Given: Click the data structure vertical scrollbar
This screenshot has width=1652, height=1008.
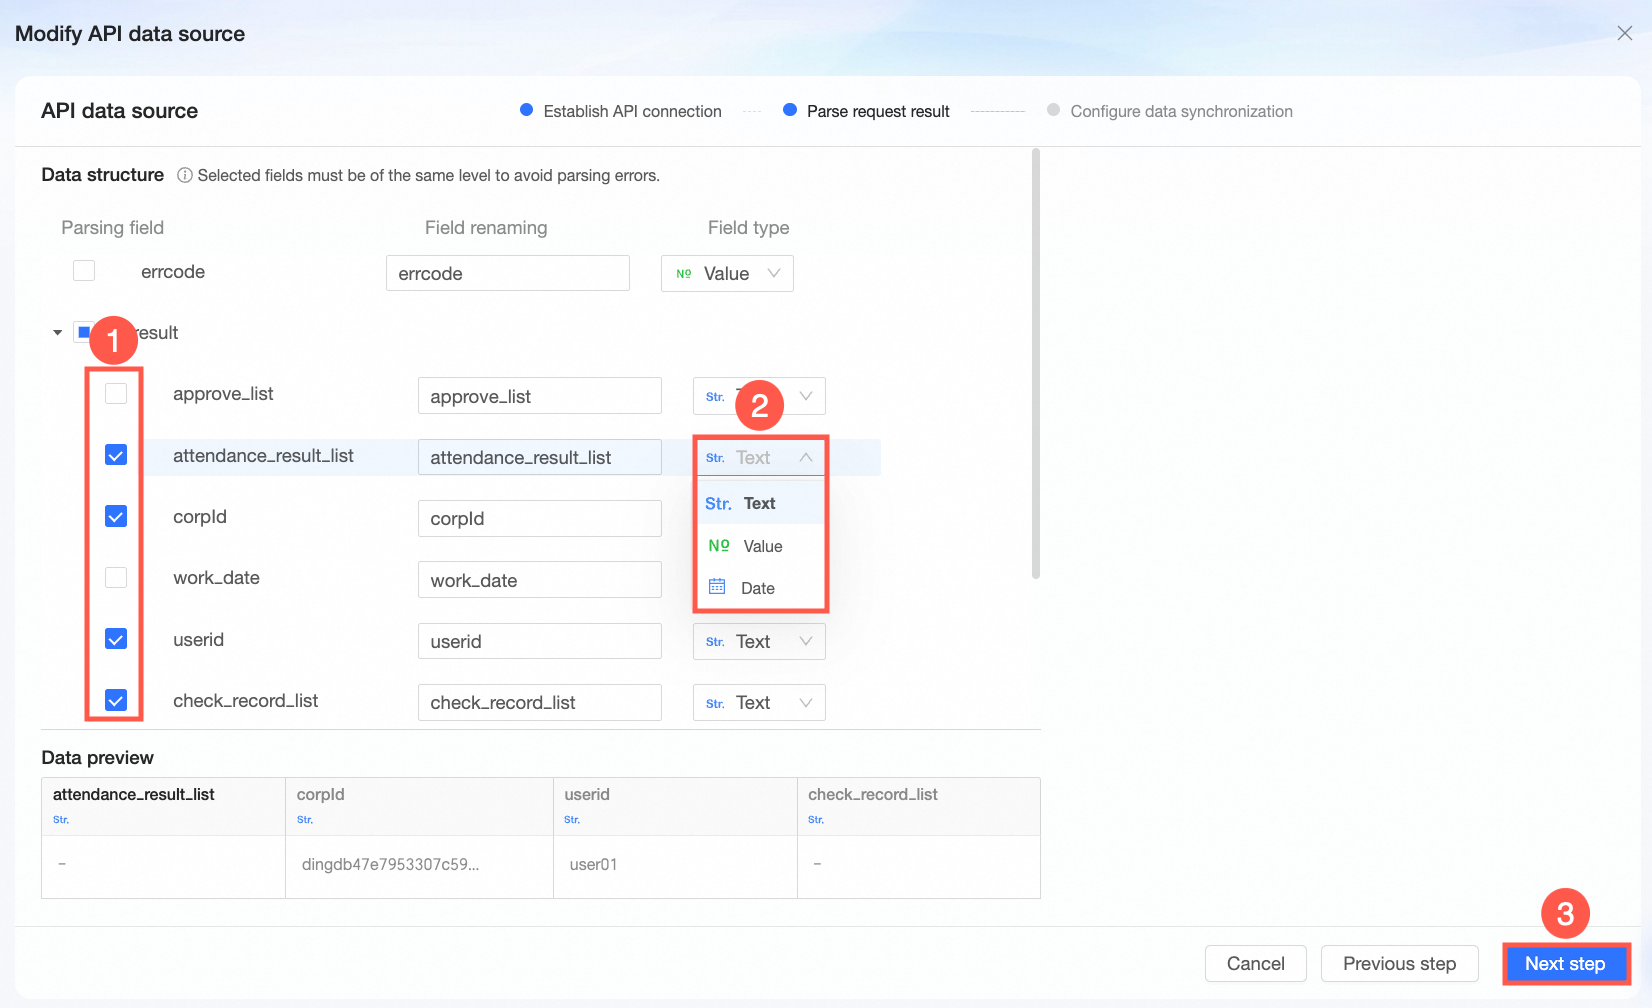Looking at the screenshot, I should point(1036,363).
